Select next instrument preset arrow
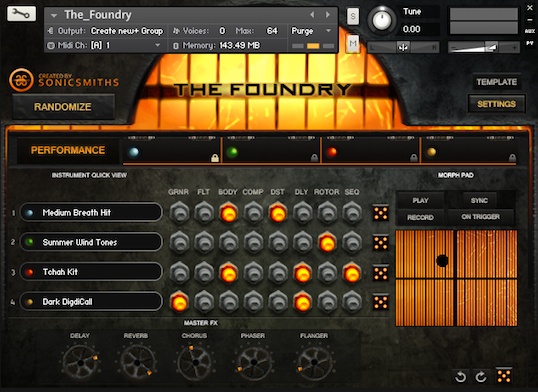538x392 pixels. coord(328,14)
